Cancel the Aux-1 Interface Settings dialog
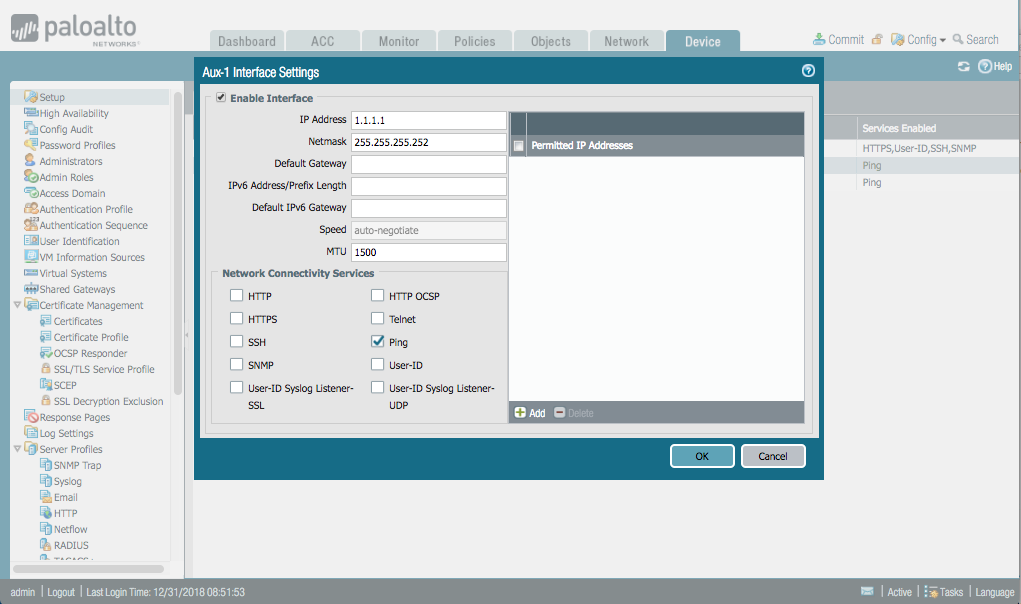The width and height of the screenshot is (1021, 604). click(773, 456)
